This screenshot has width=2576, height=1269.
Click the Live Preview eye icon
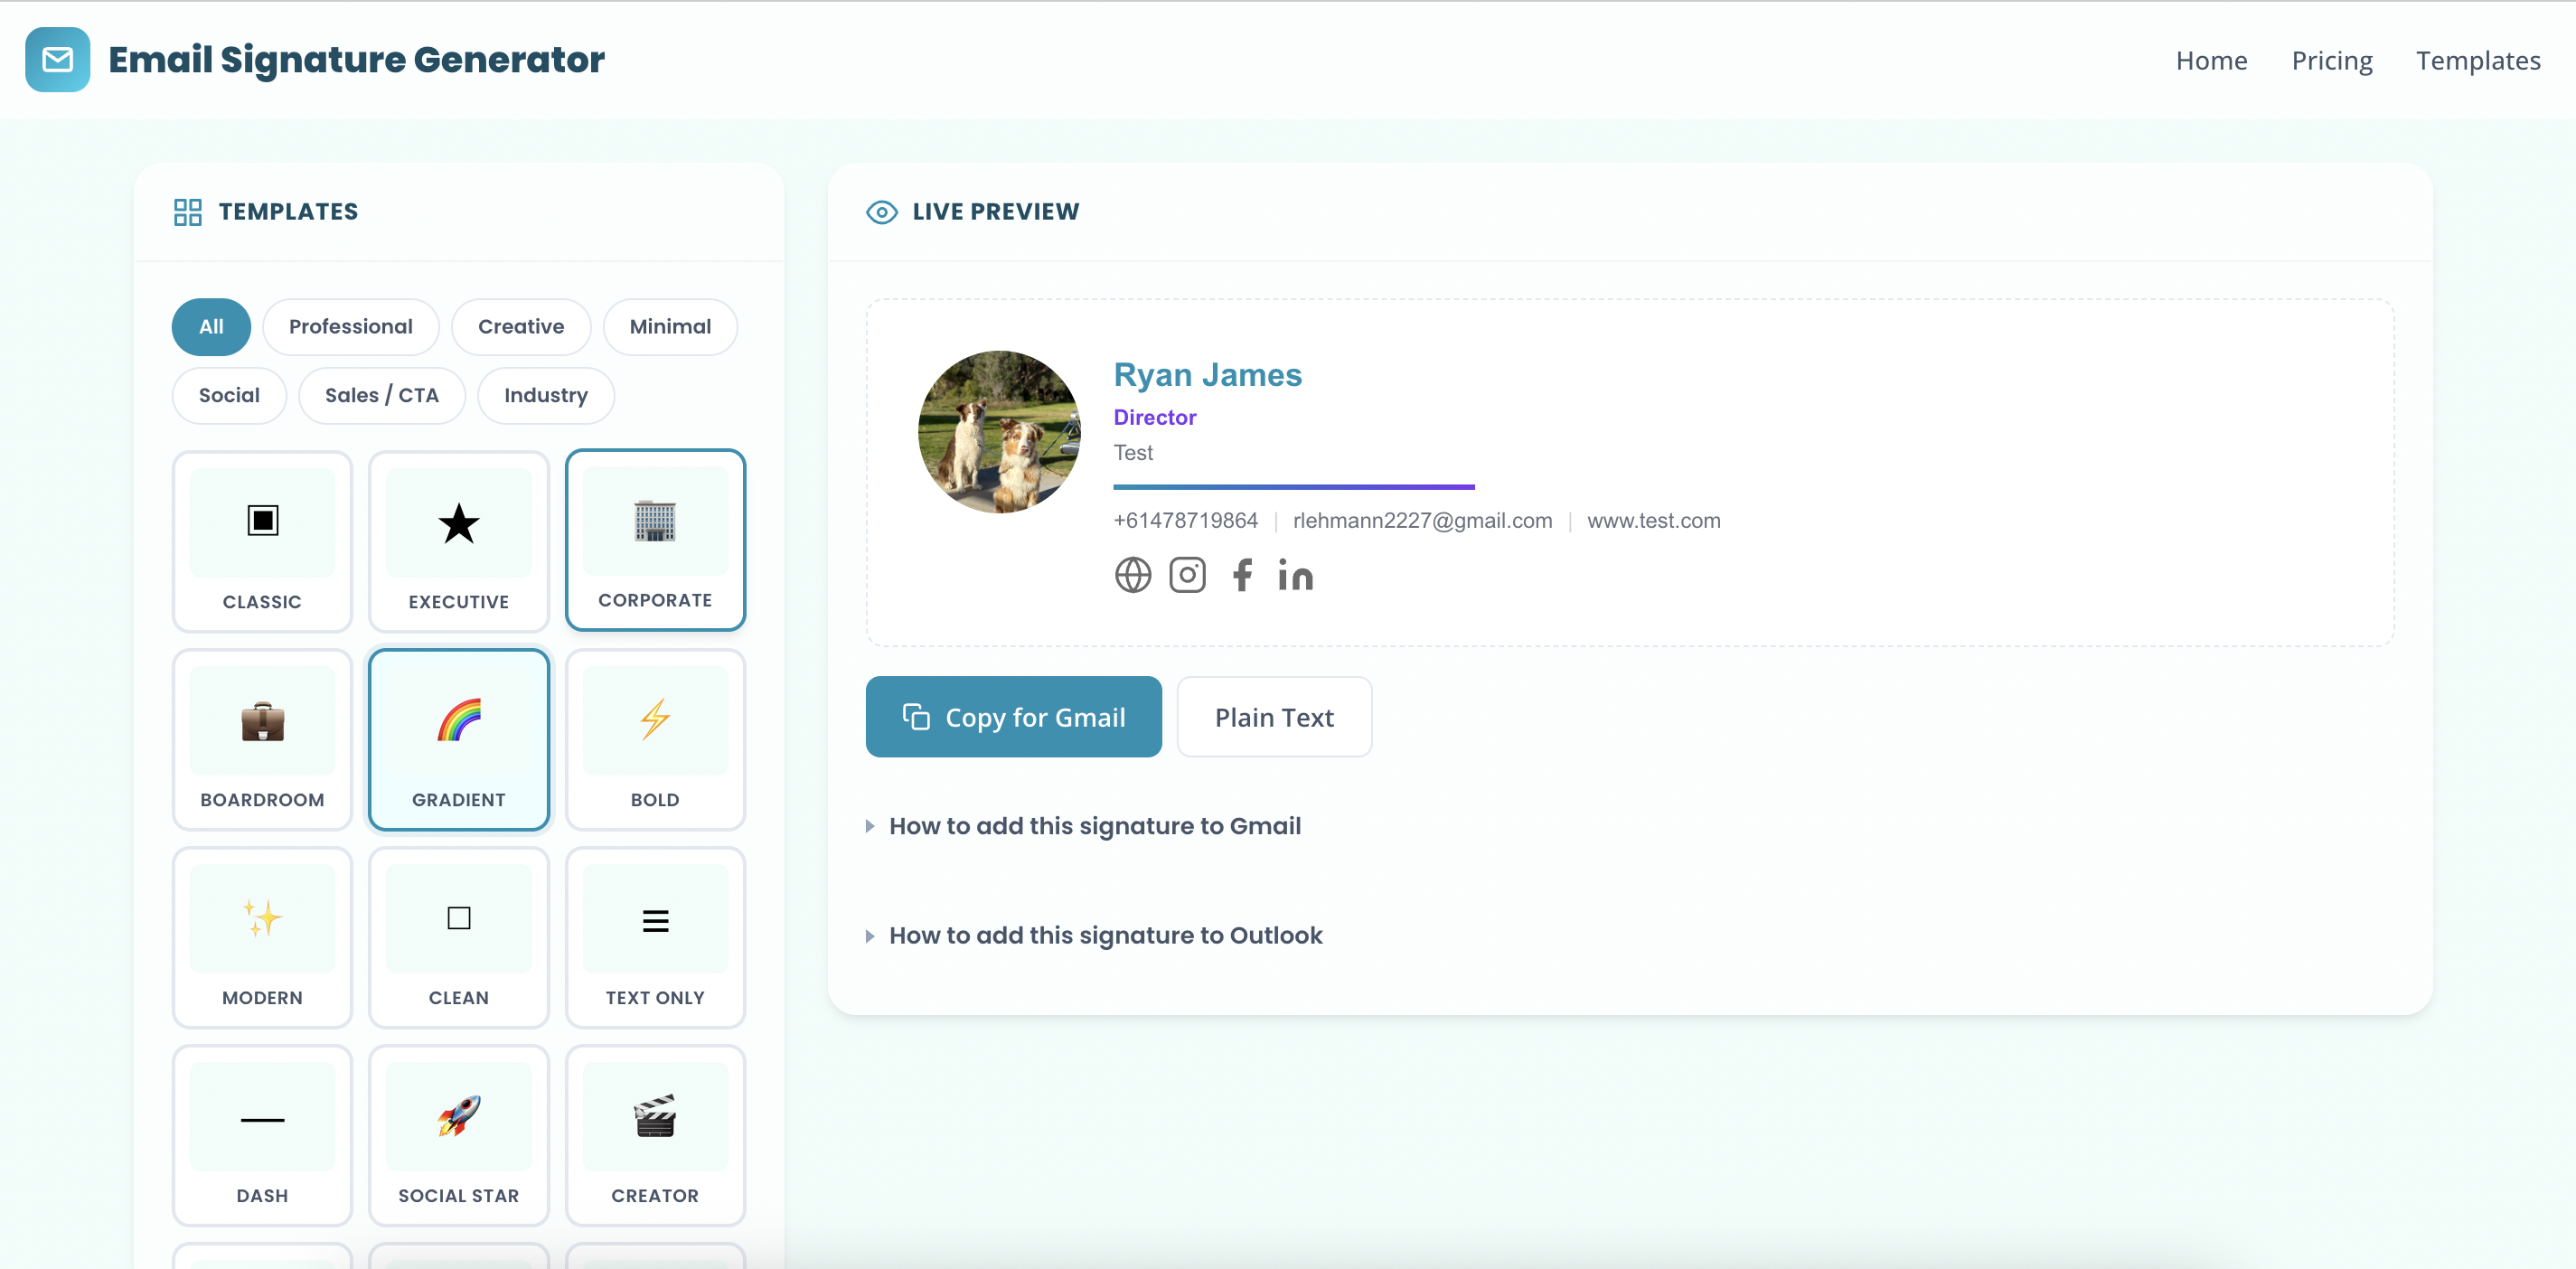[881, 212]
